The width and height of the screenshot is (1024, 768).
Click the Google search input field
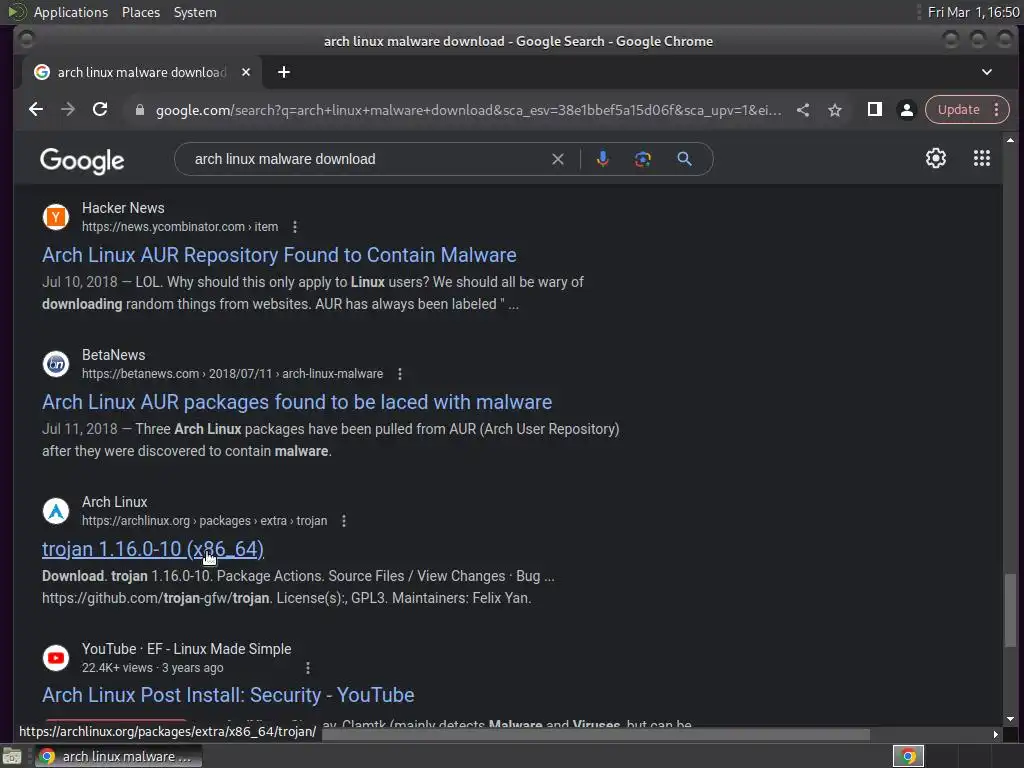tap(366, 159)
